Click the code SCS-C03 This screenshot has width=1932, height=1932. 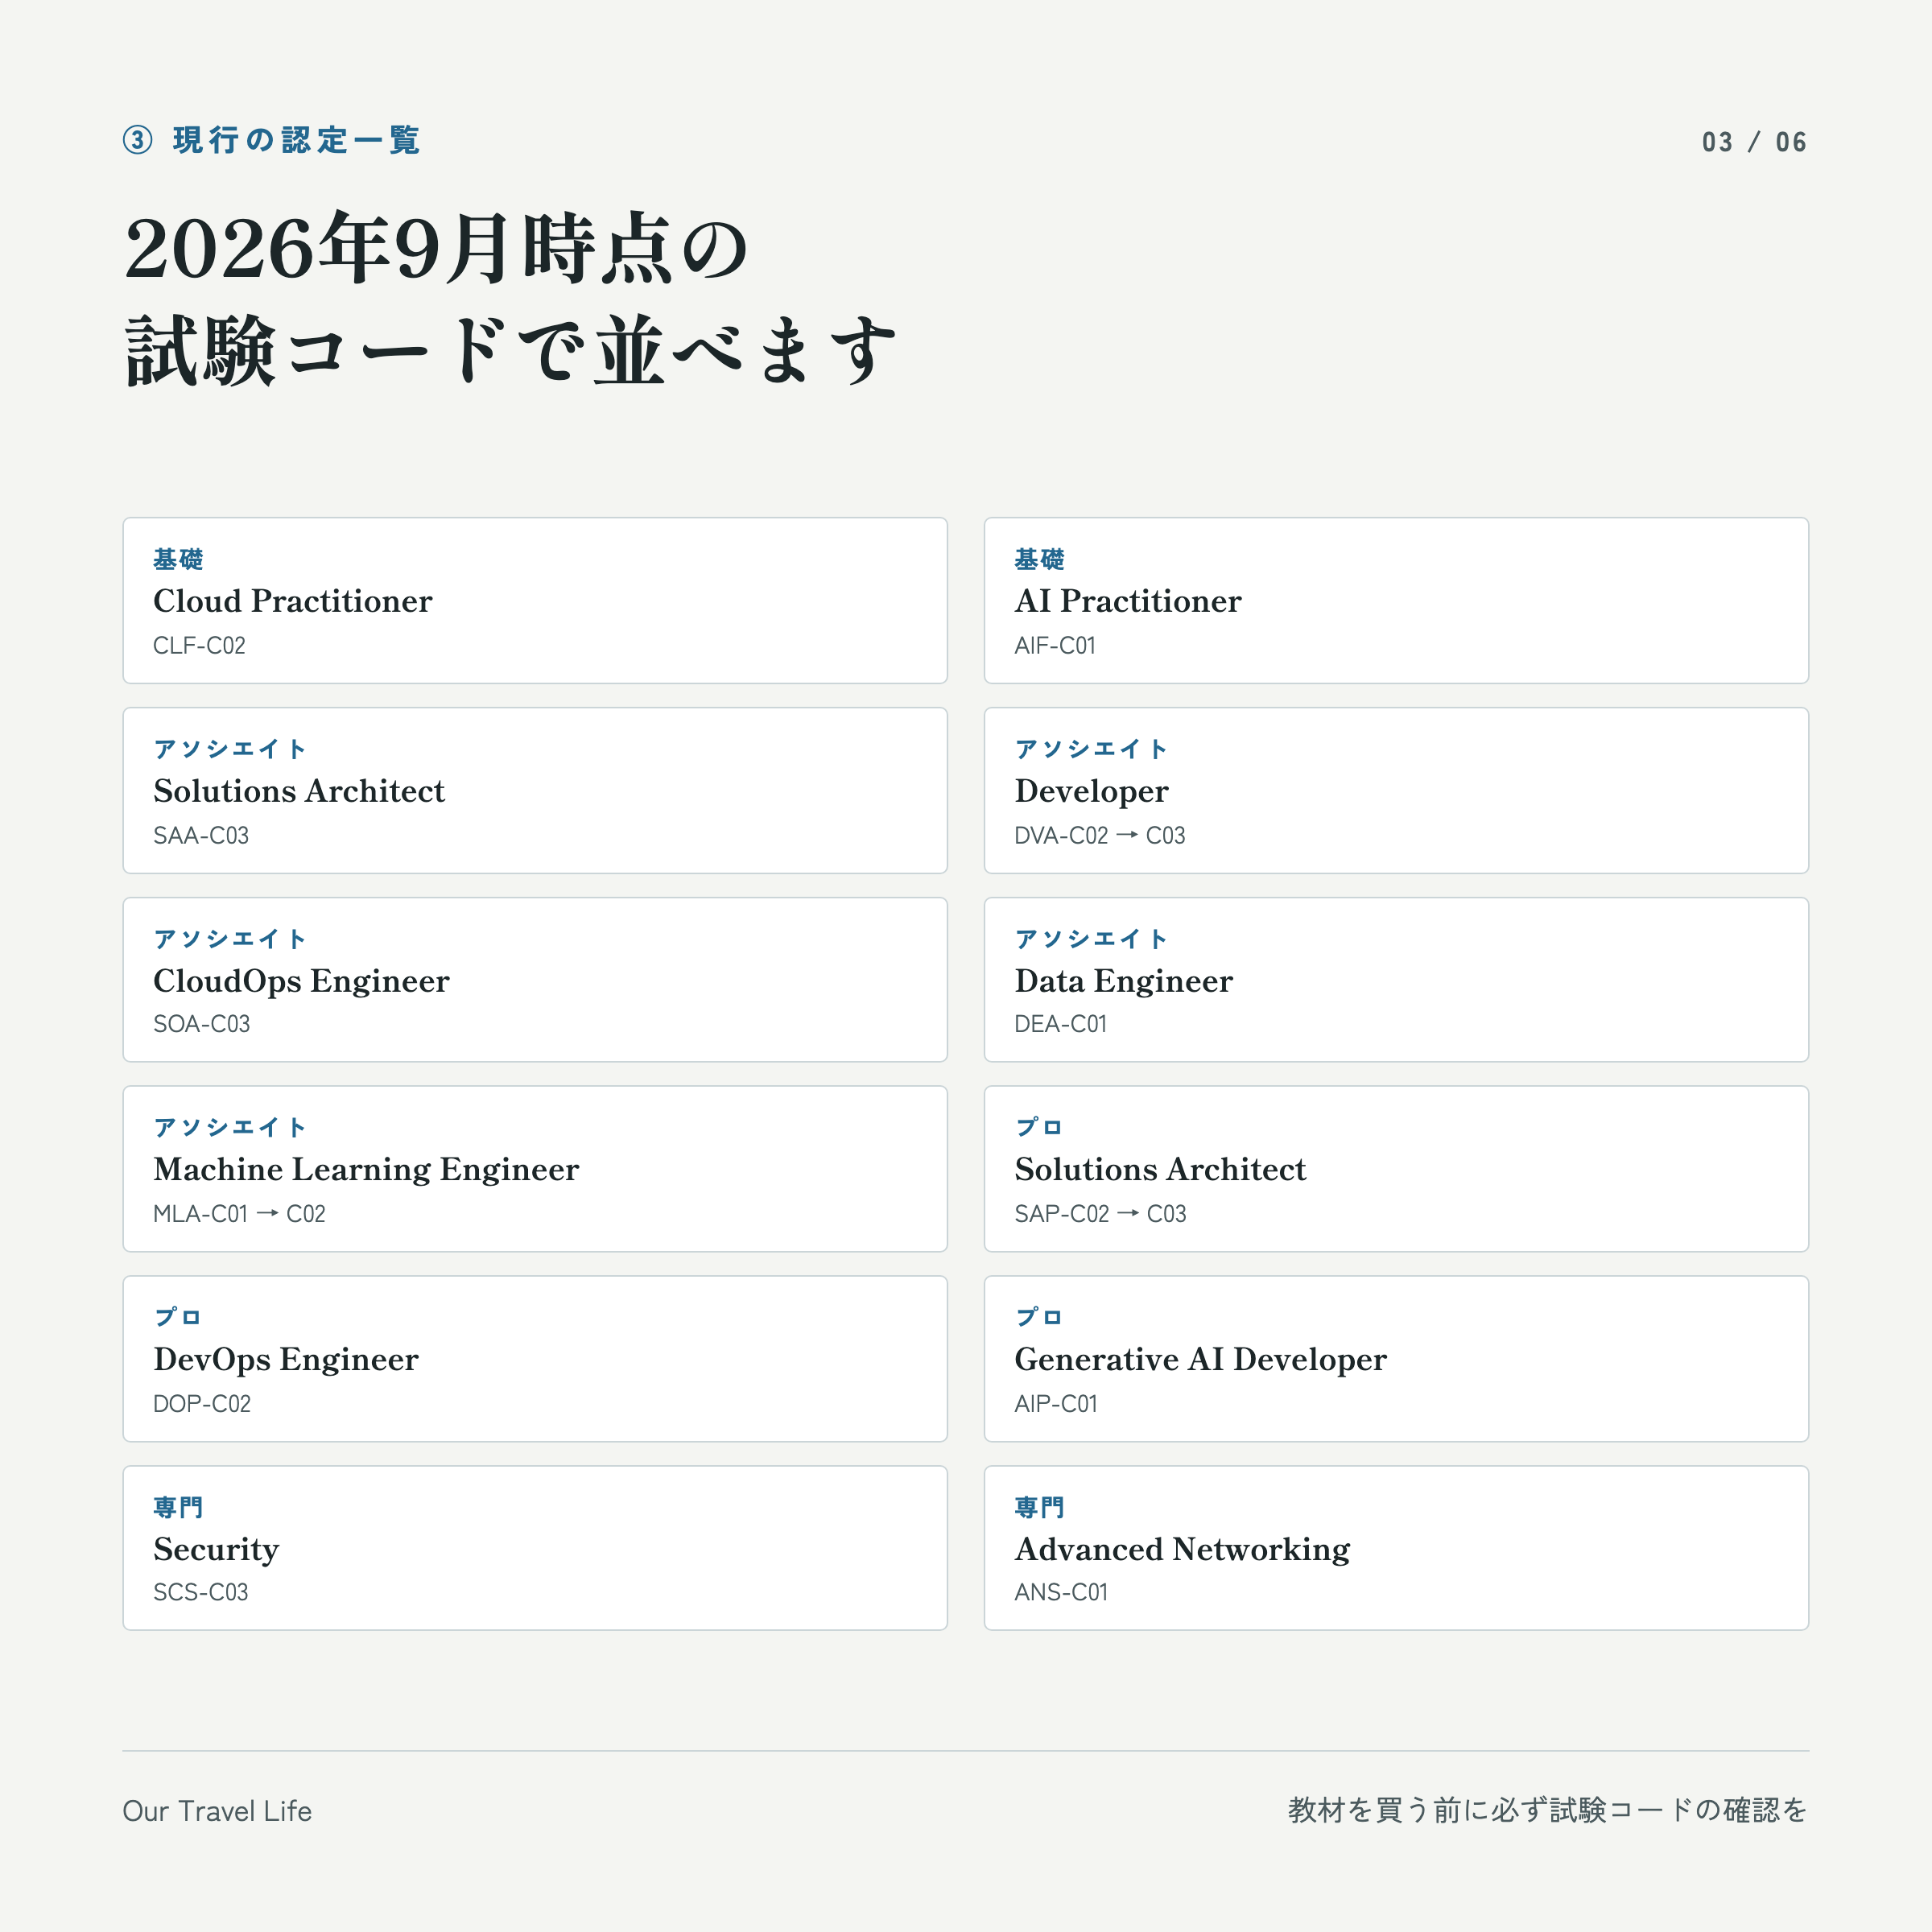[201, 1592]
